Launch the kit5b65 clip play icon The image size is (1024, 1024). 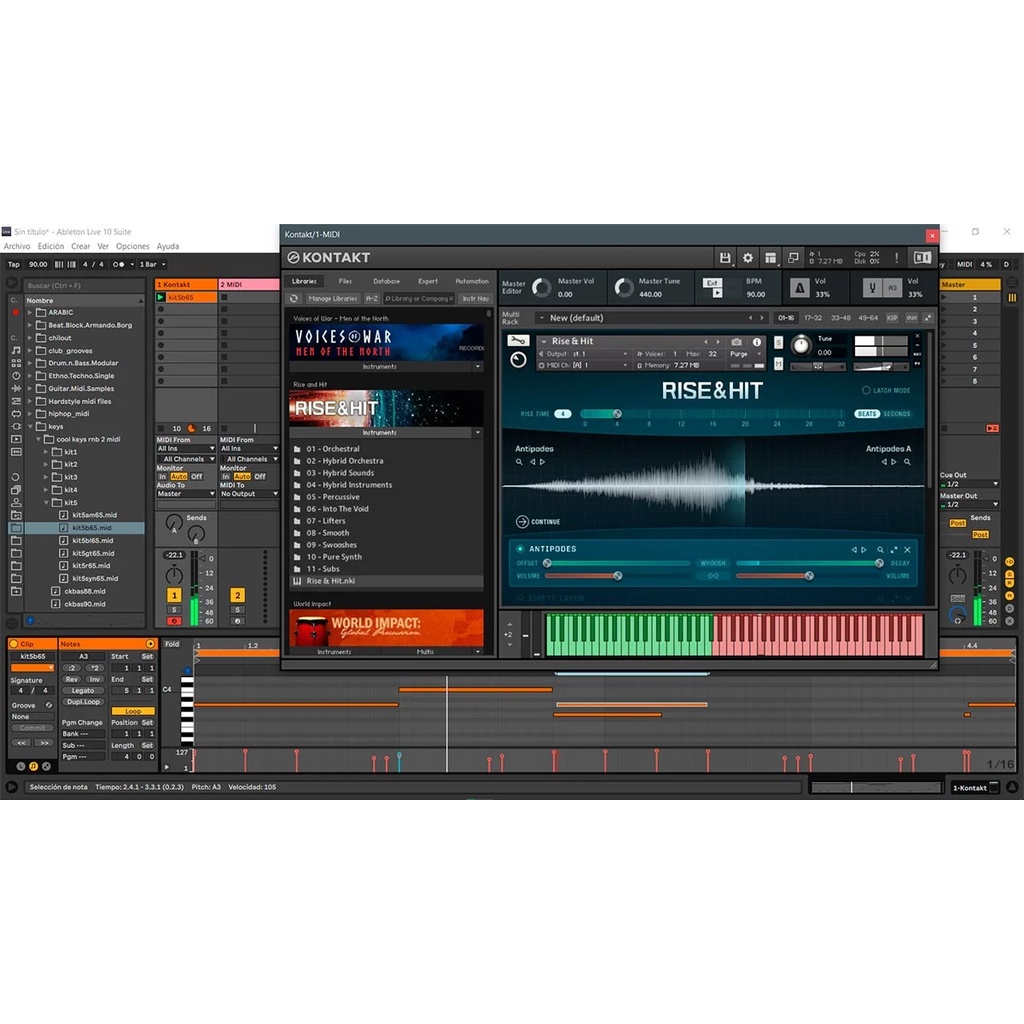pyautogui.click(x=161, y=297)
